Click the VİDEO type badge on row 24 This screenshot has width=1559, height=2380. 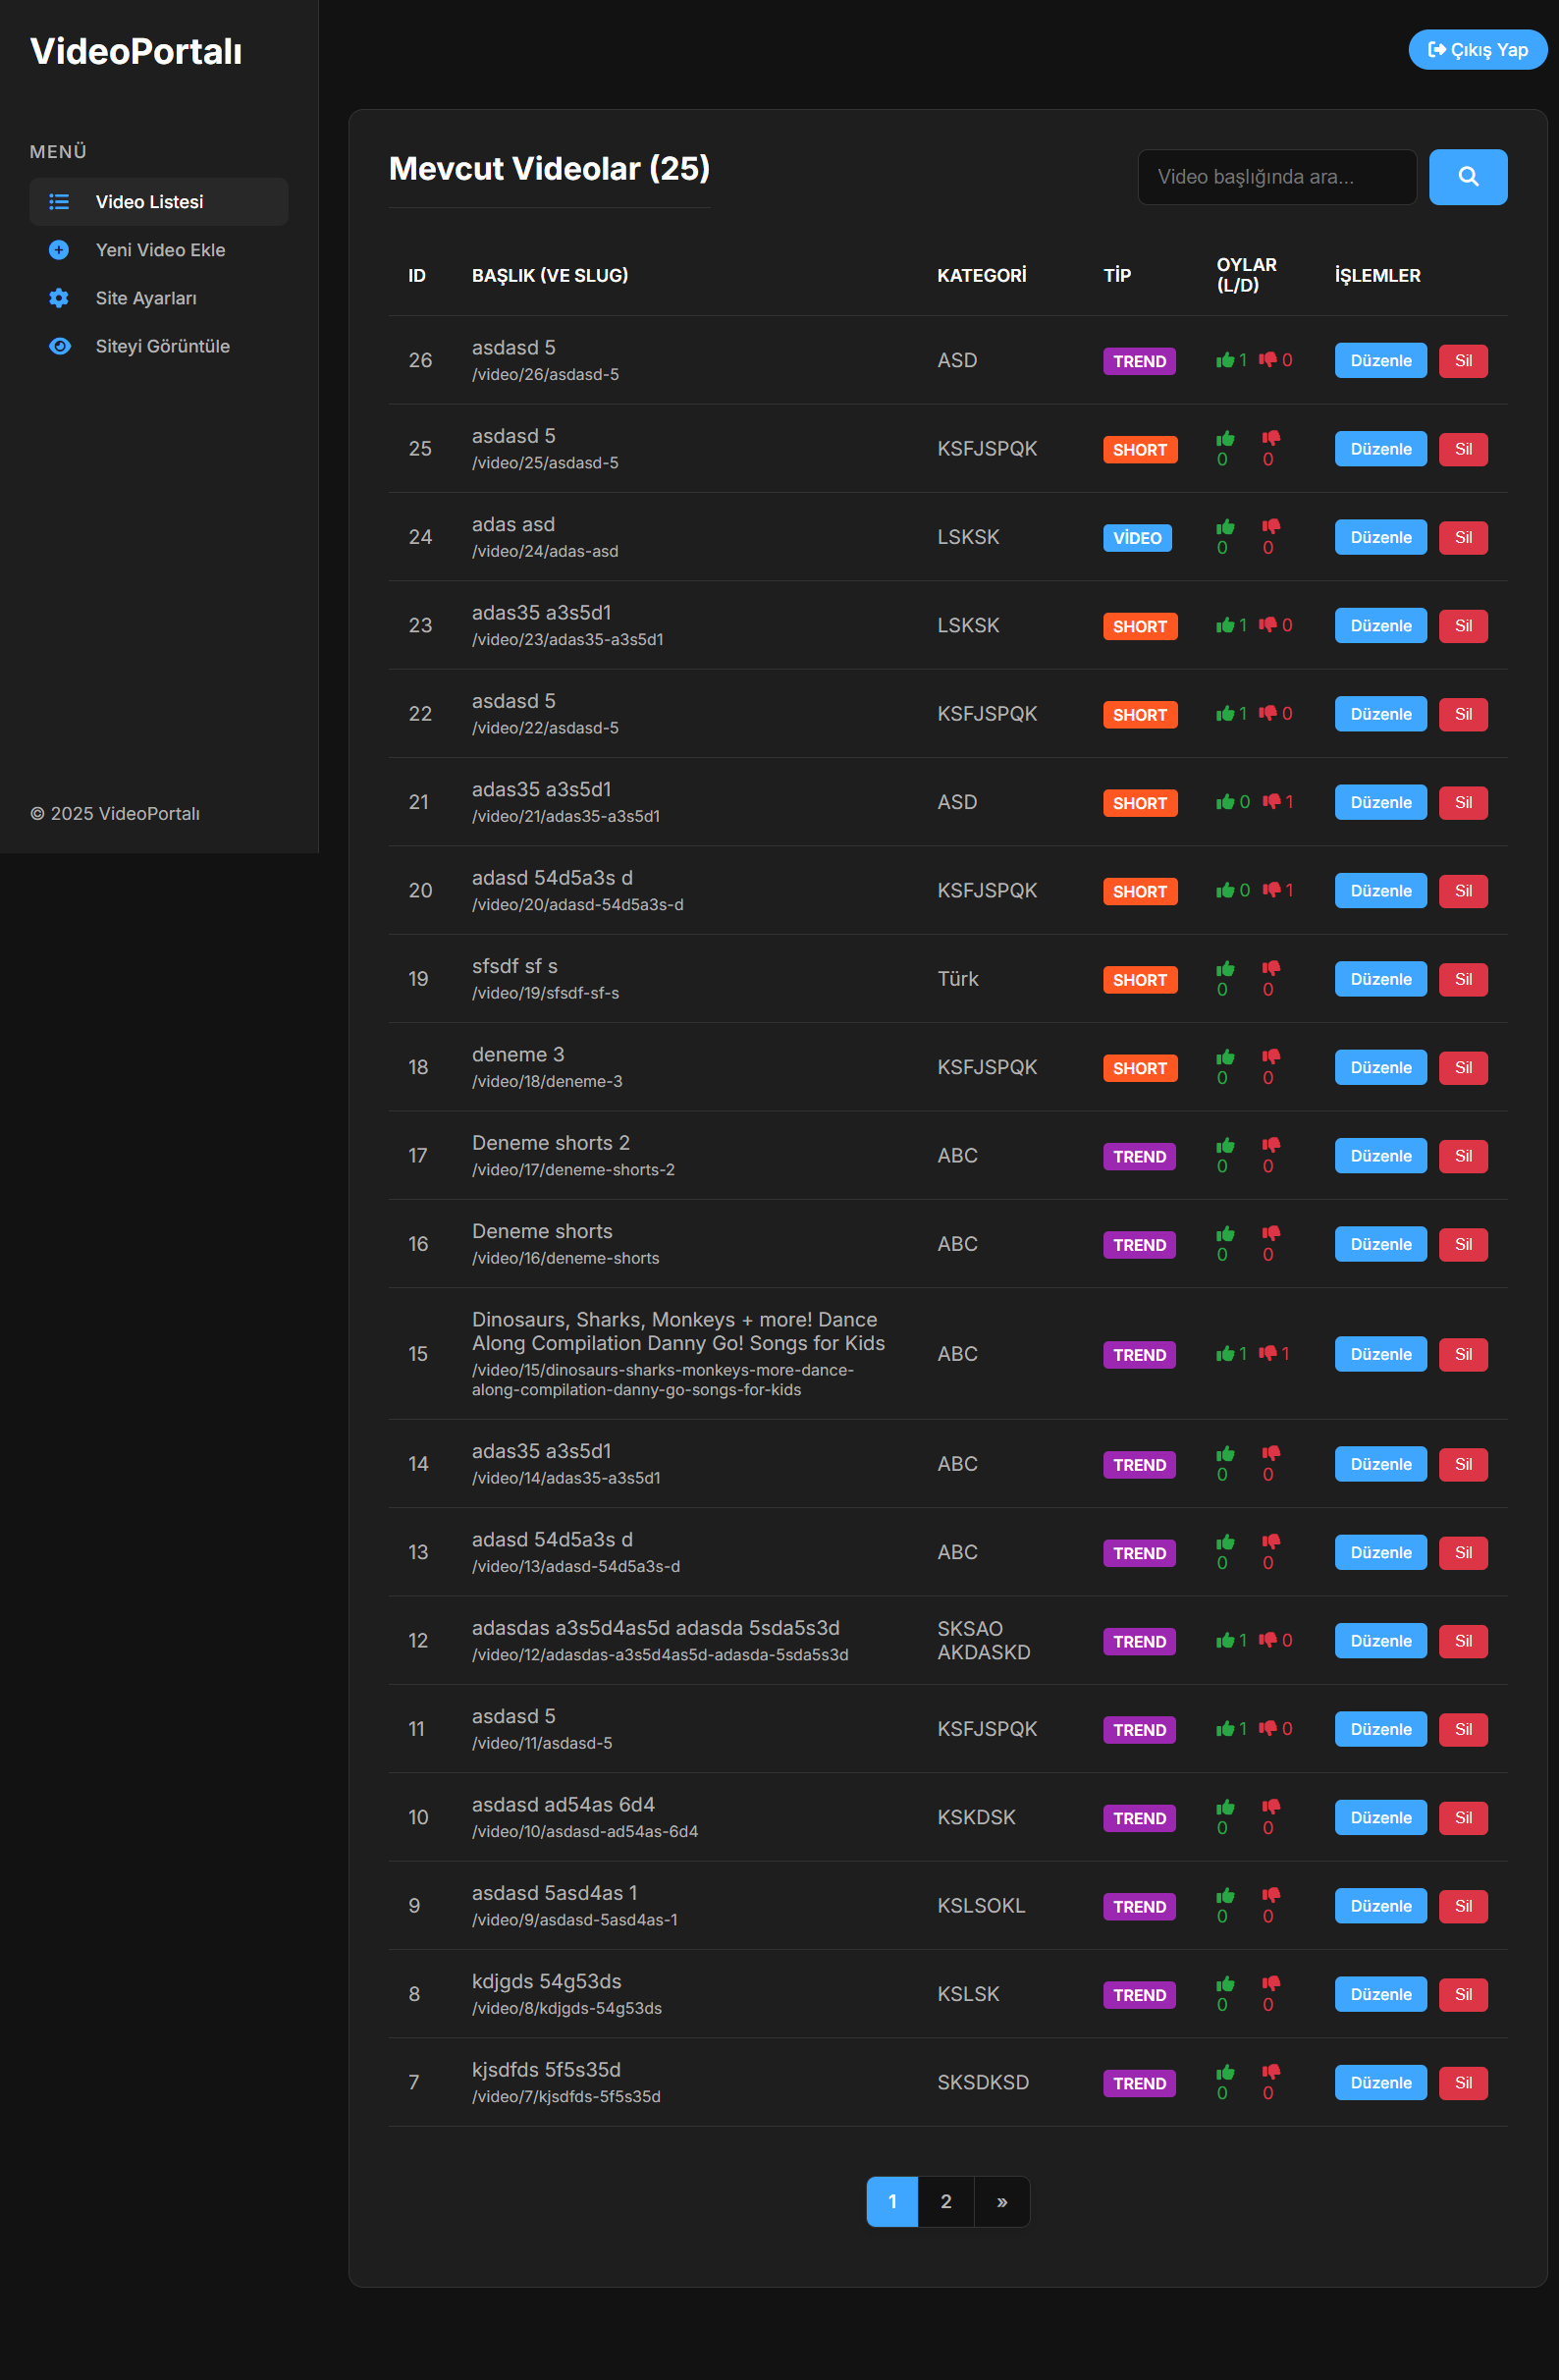[1136, 538]
